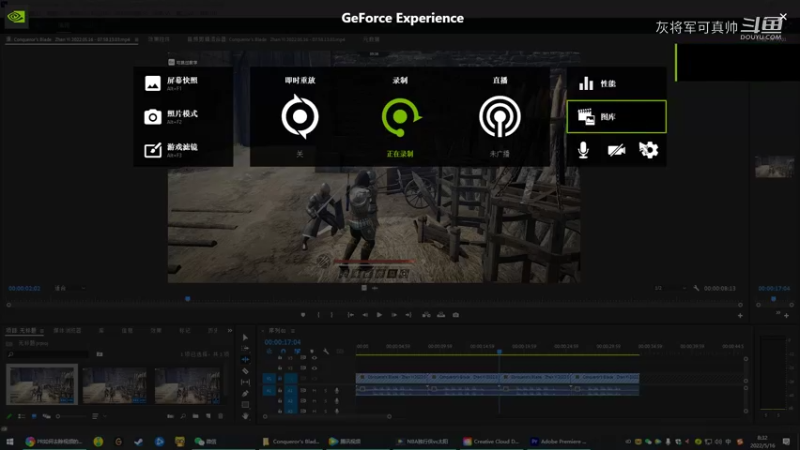Step back one frame in source monitor
The width and height of the screenshot is (800, 450).
pos(365,315)
